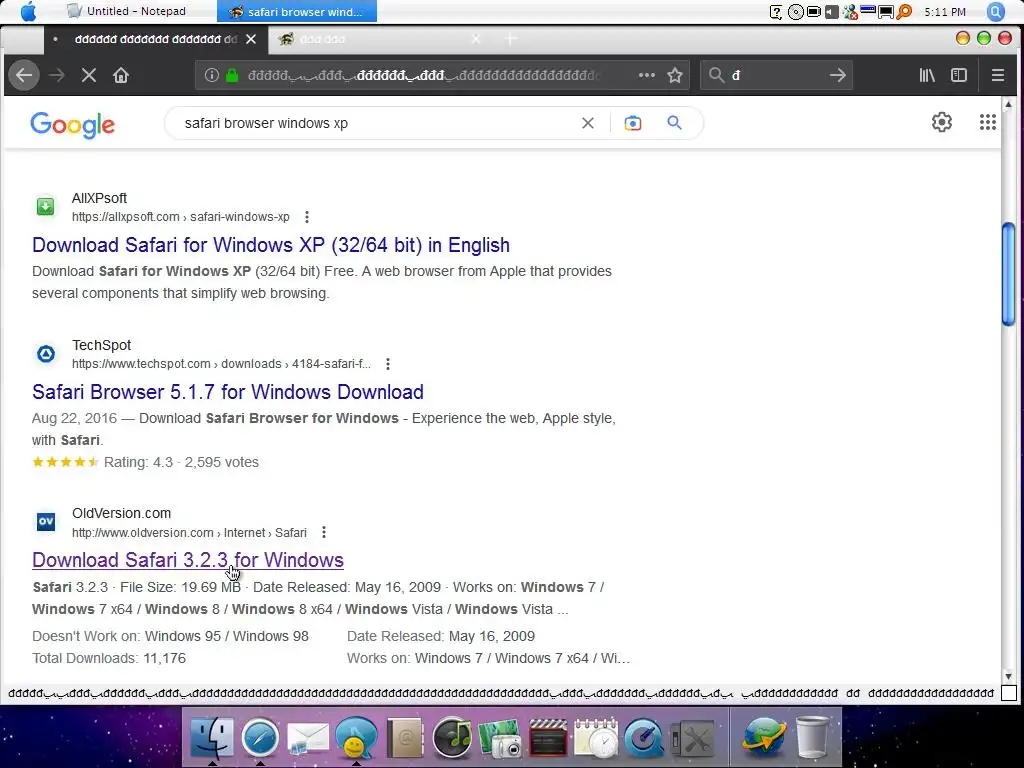Viewport: 1024px width, 768px height.
Task: Click the green padlock security icon
Action: tap(231, 75)
